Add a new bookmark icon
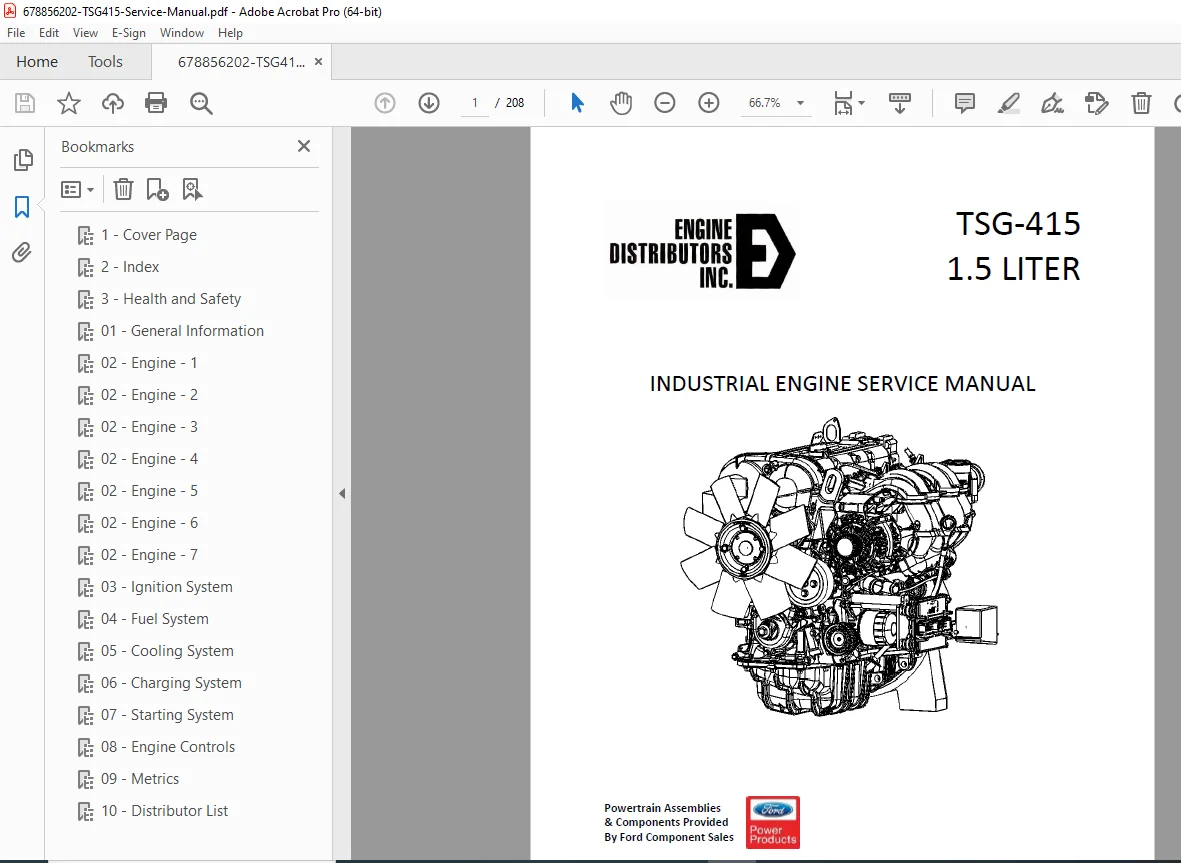 157,189
